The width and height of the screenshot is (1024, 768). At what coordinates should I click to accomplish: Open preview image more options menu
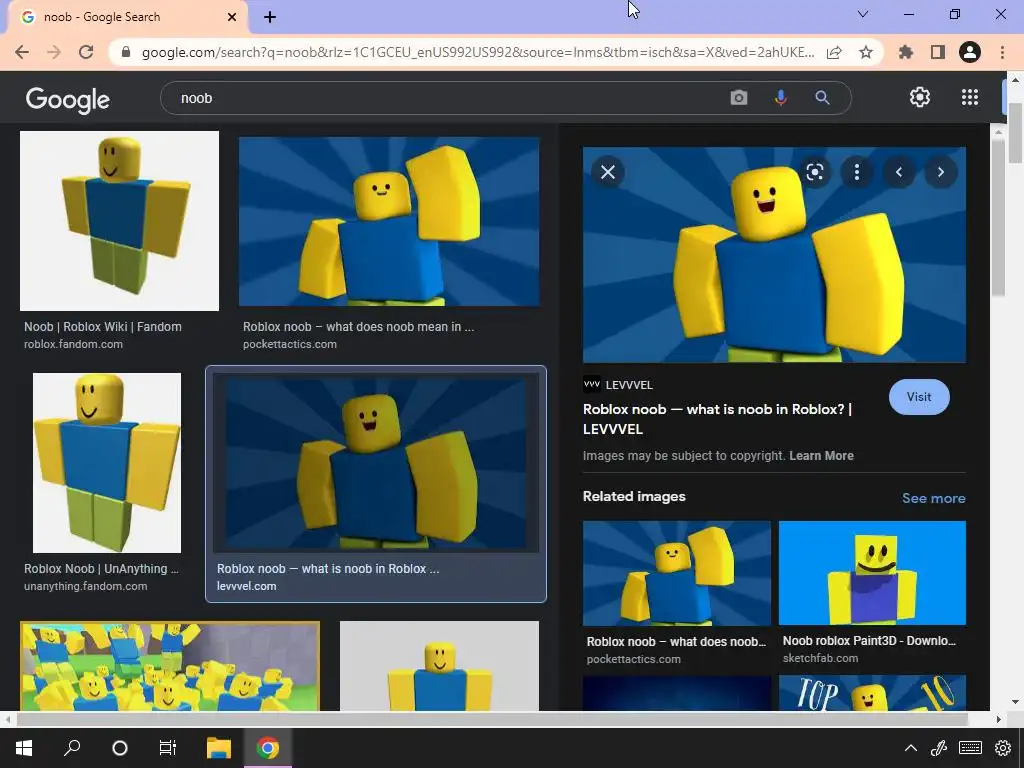[857, 172]
